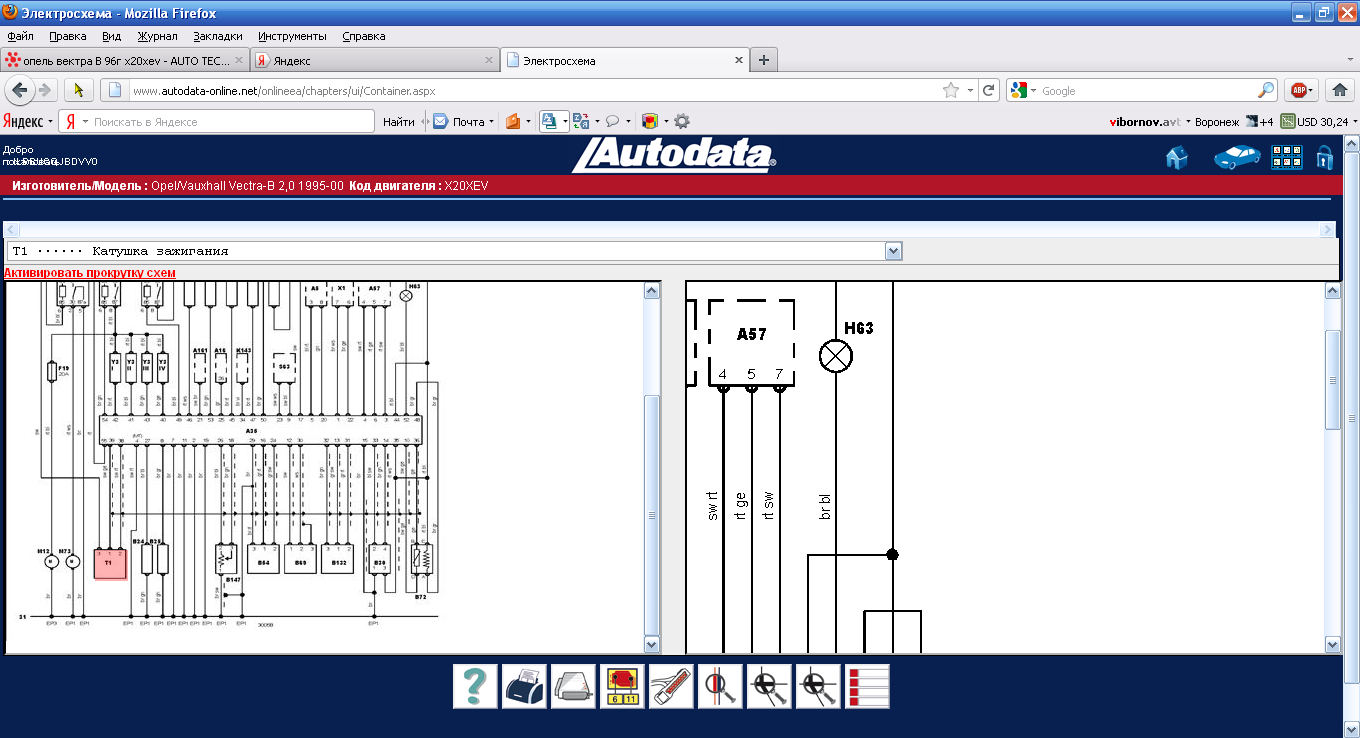Click down arrow on right diagram scrollbar
Image resolution: width=1360 pixels, height=738 pixels.
point(1332,645)
